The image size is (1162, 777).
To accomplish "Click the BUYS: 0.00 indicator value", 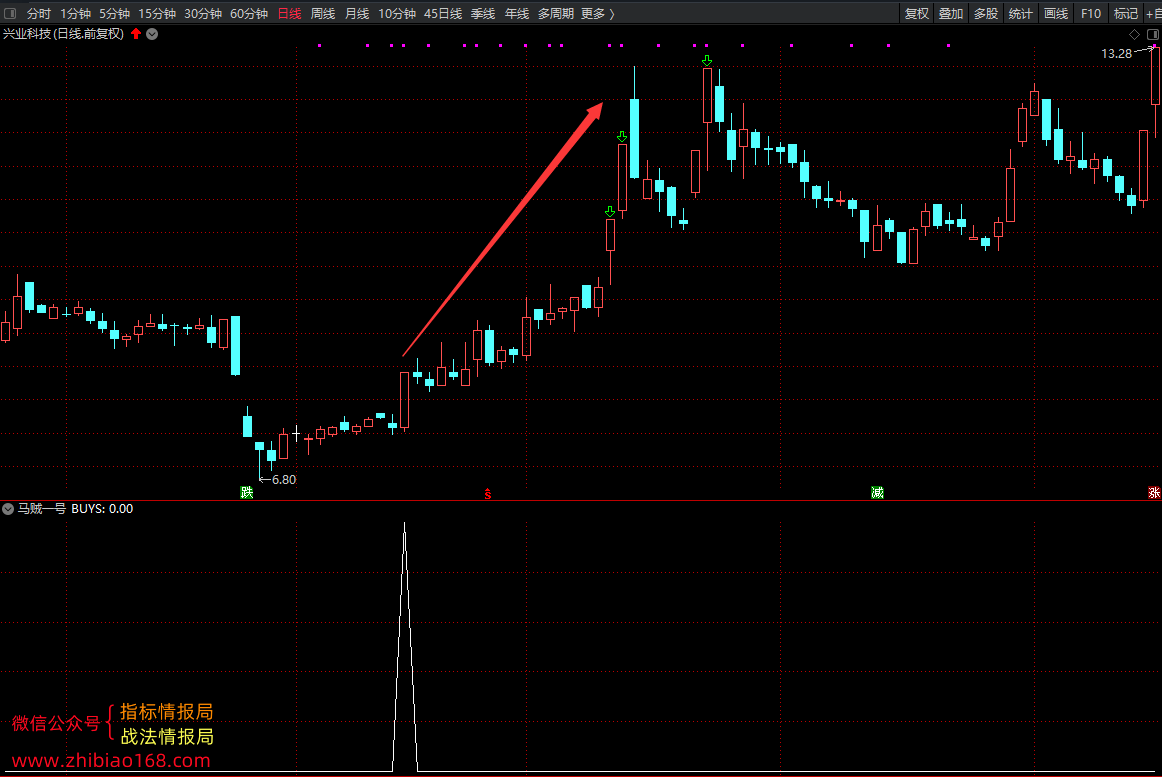I will tap(102, 509).
